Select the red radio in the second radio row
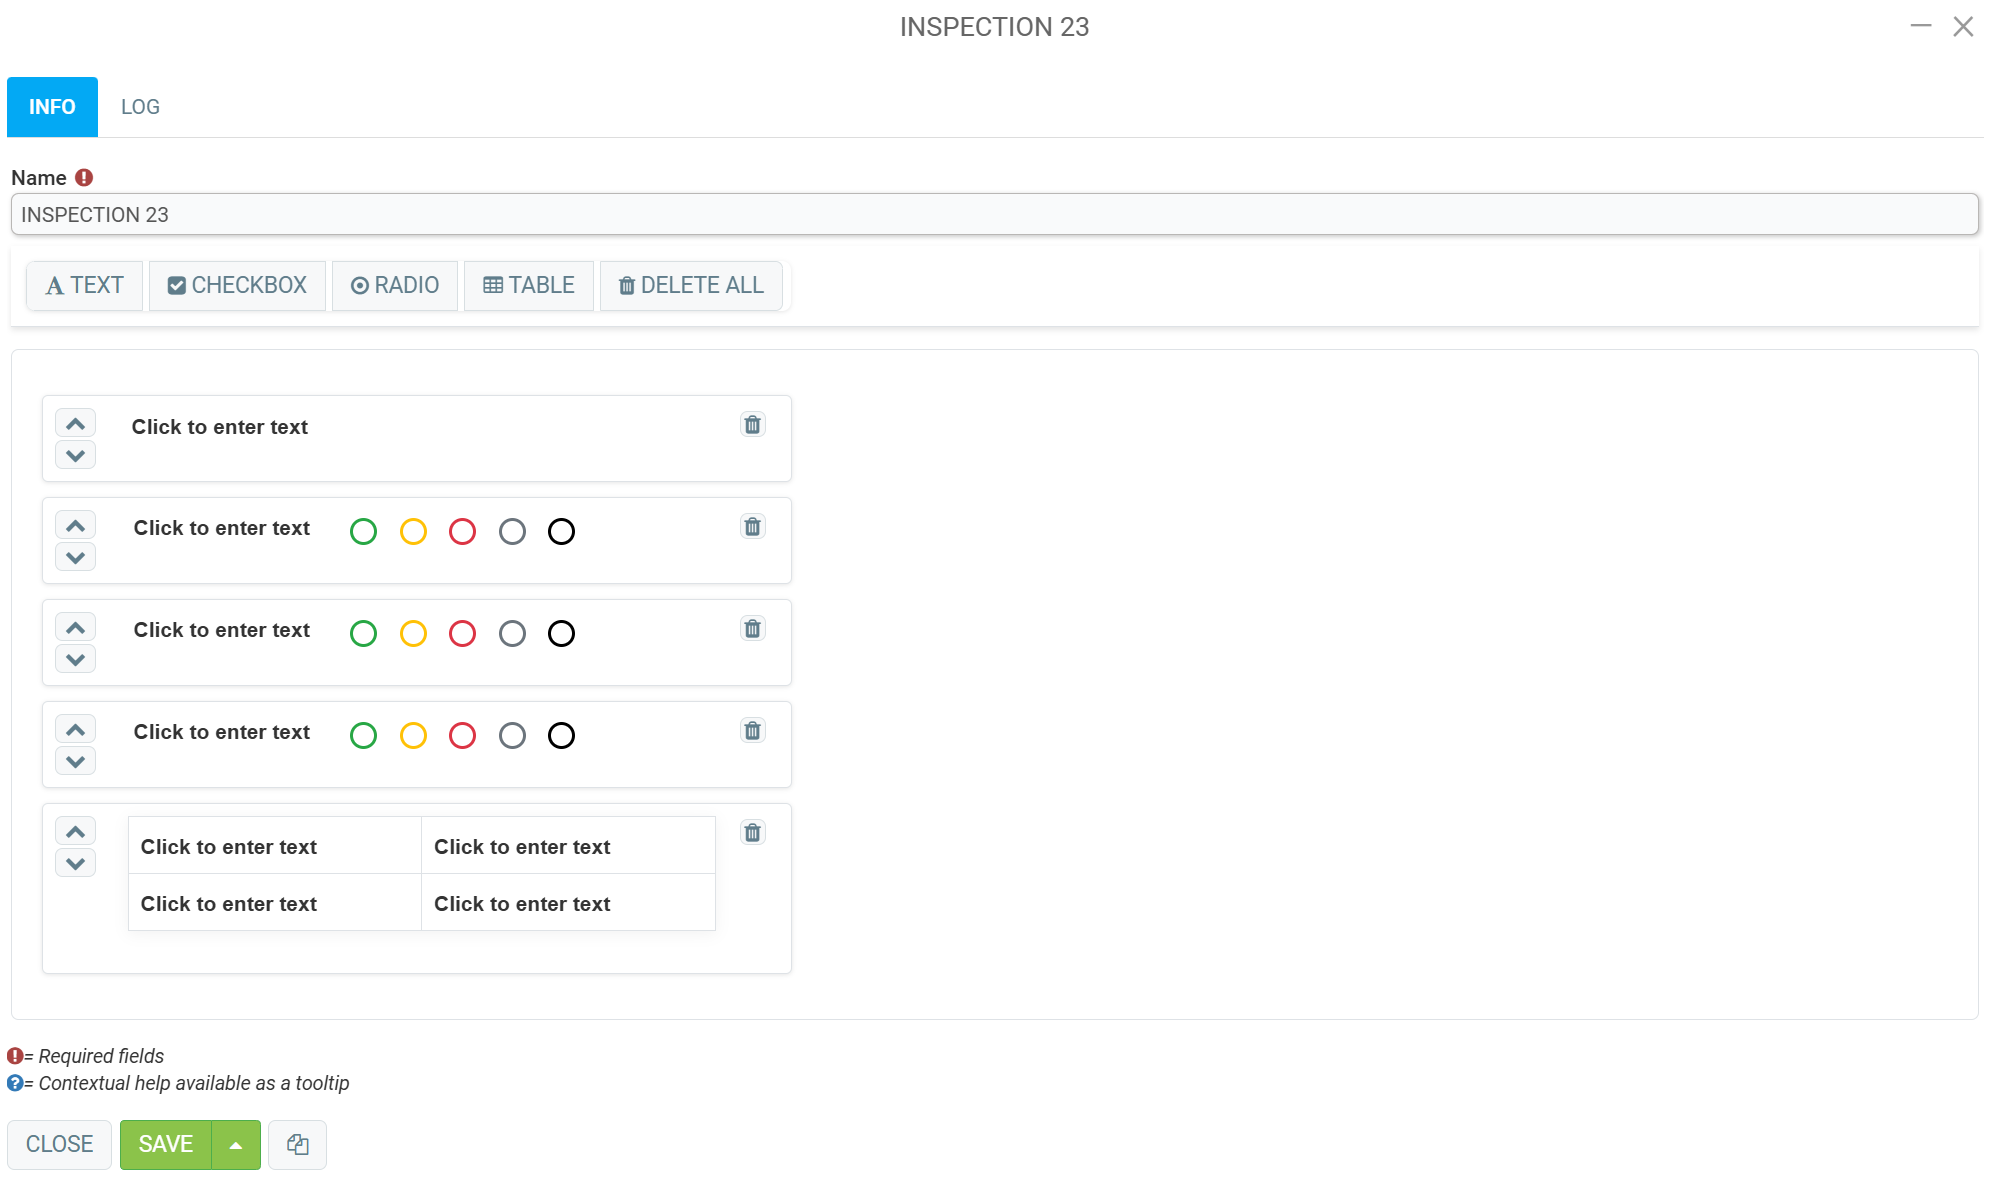The width and height of the screenshot is (1990, 1182). [462, 634]
